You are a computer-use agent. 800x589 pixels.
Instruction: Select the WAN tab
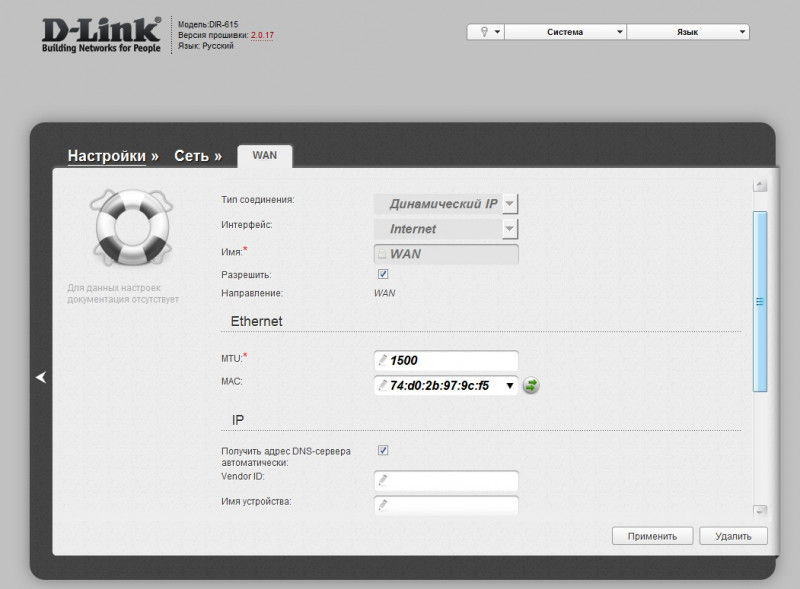(265, 156)
